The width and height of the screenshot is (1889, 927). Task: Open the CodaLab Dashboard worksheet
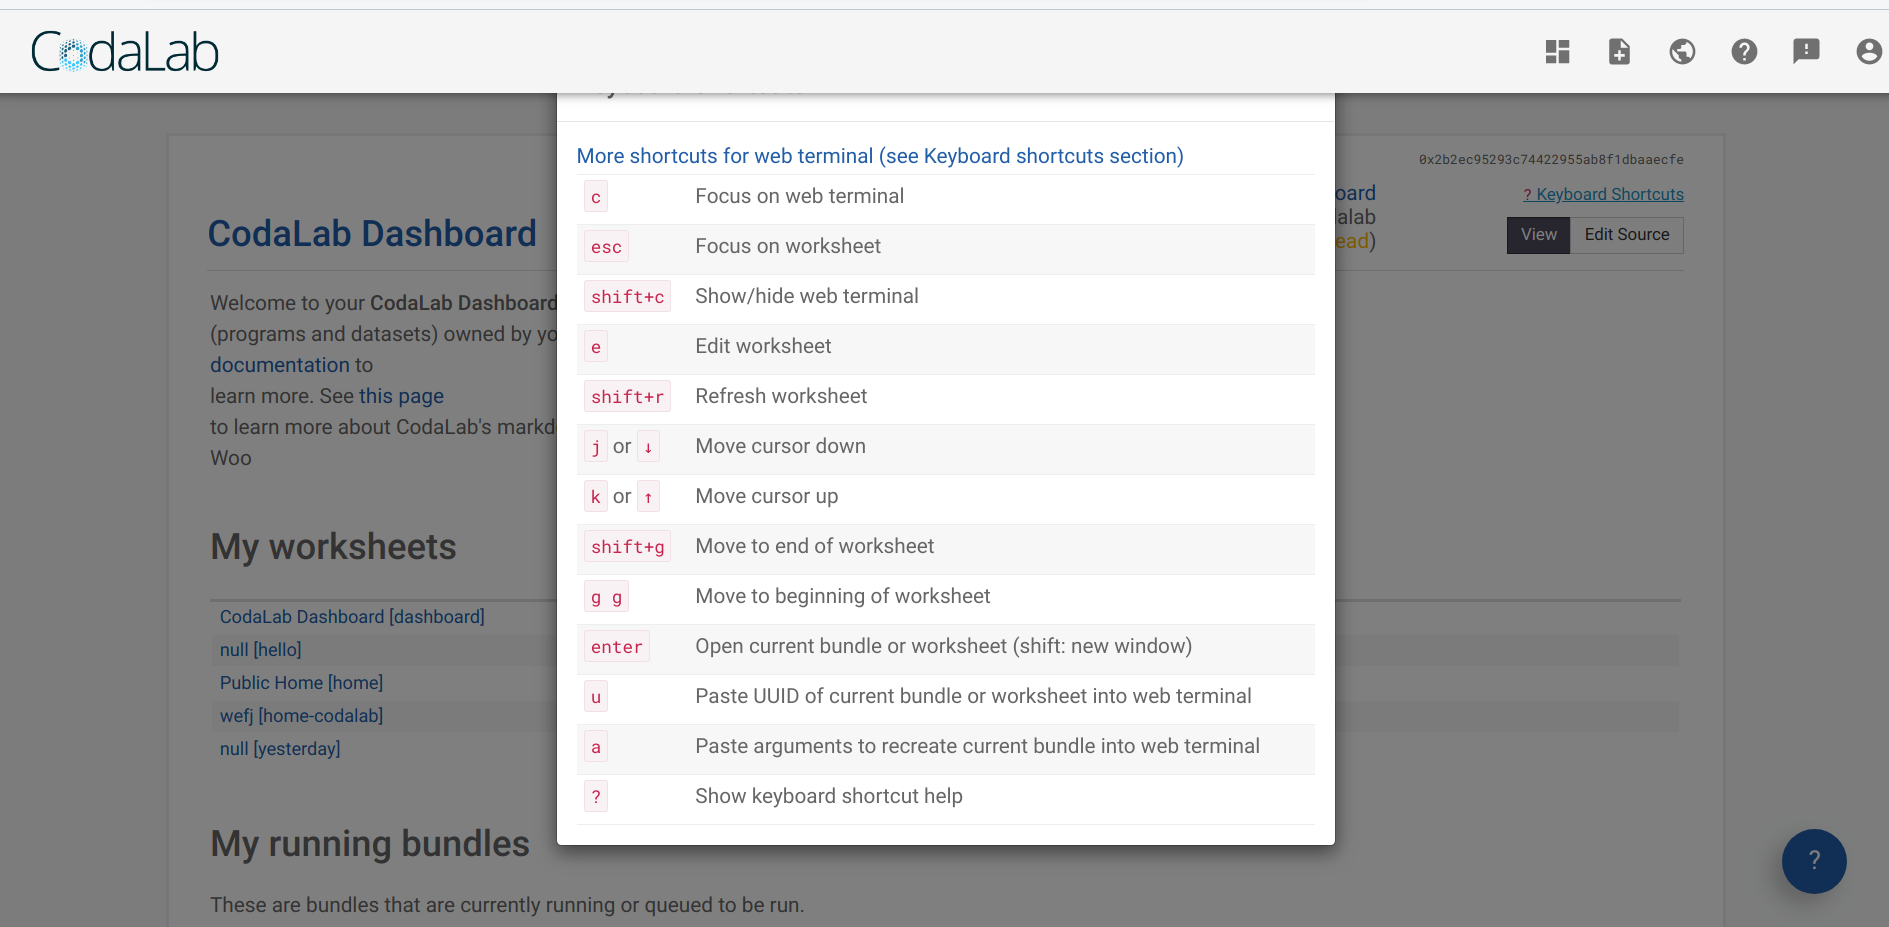click(x=351, y=616)
